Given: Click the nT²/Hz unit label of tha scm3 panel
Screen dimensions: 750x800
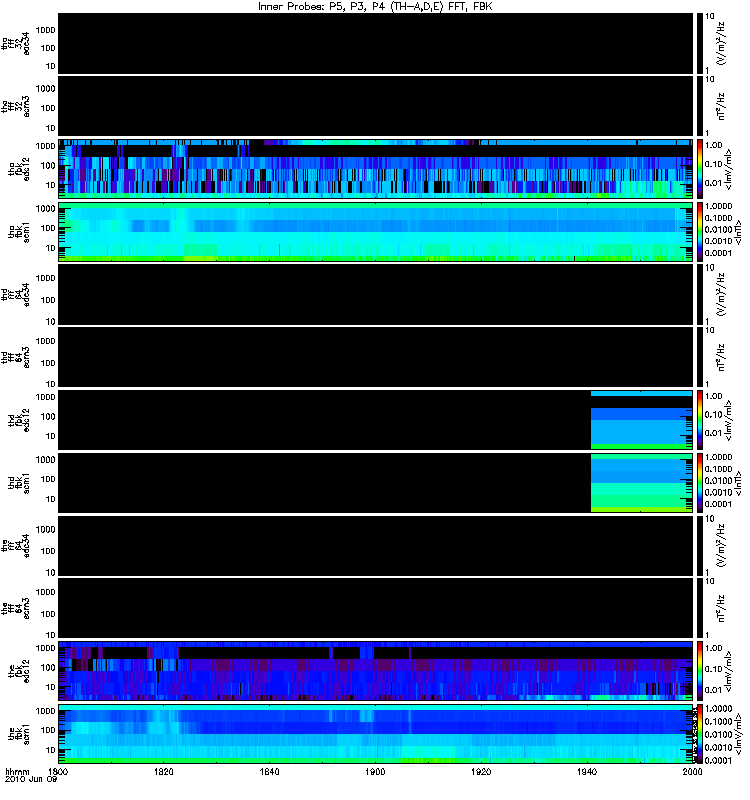Looking at the screenshot, I should pyautogui.click(x=721, y=106).
